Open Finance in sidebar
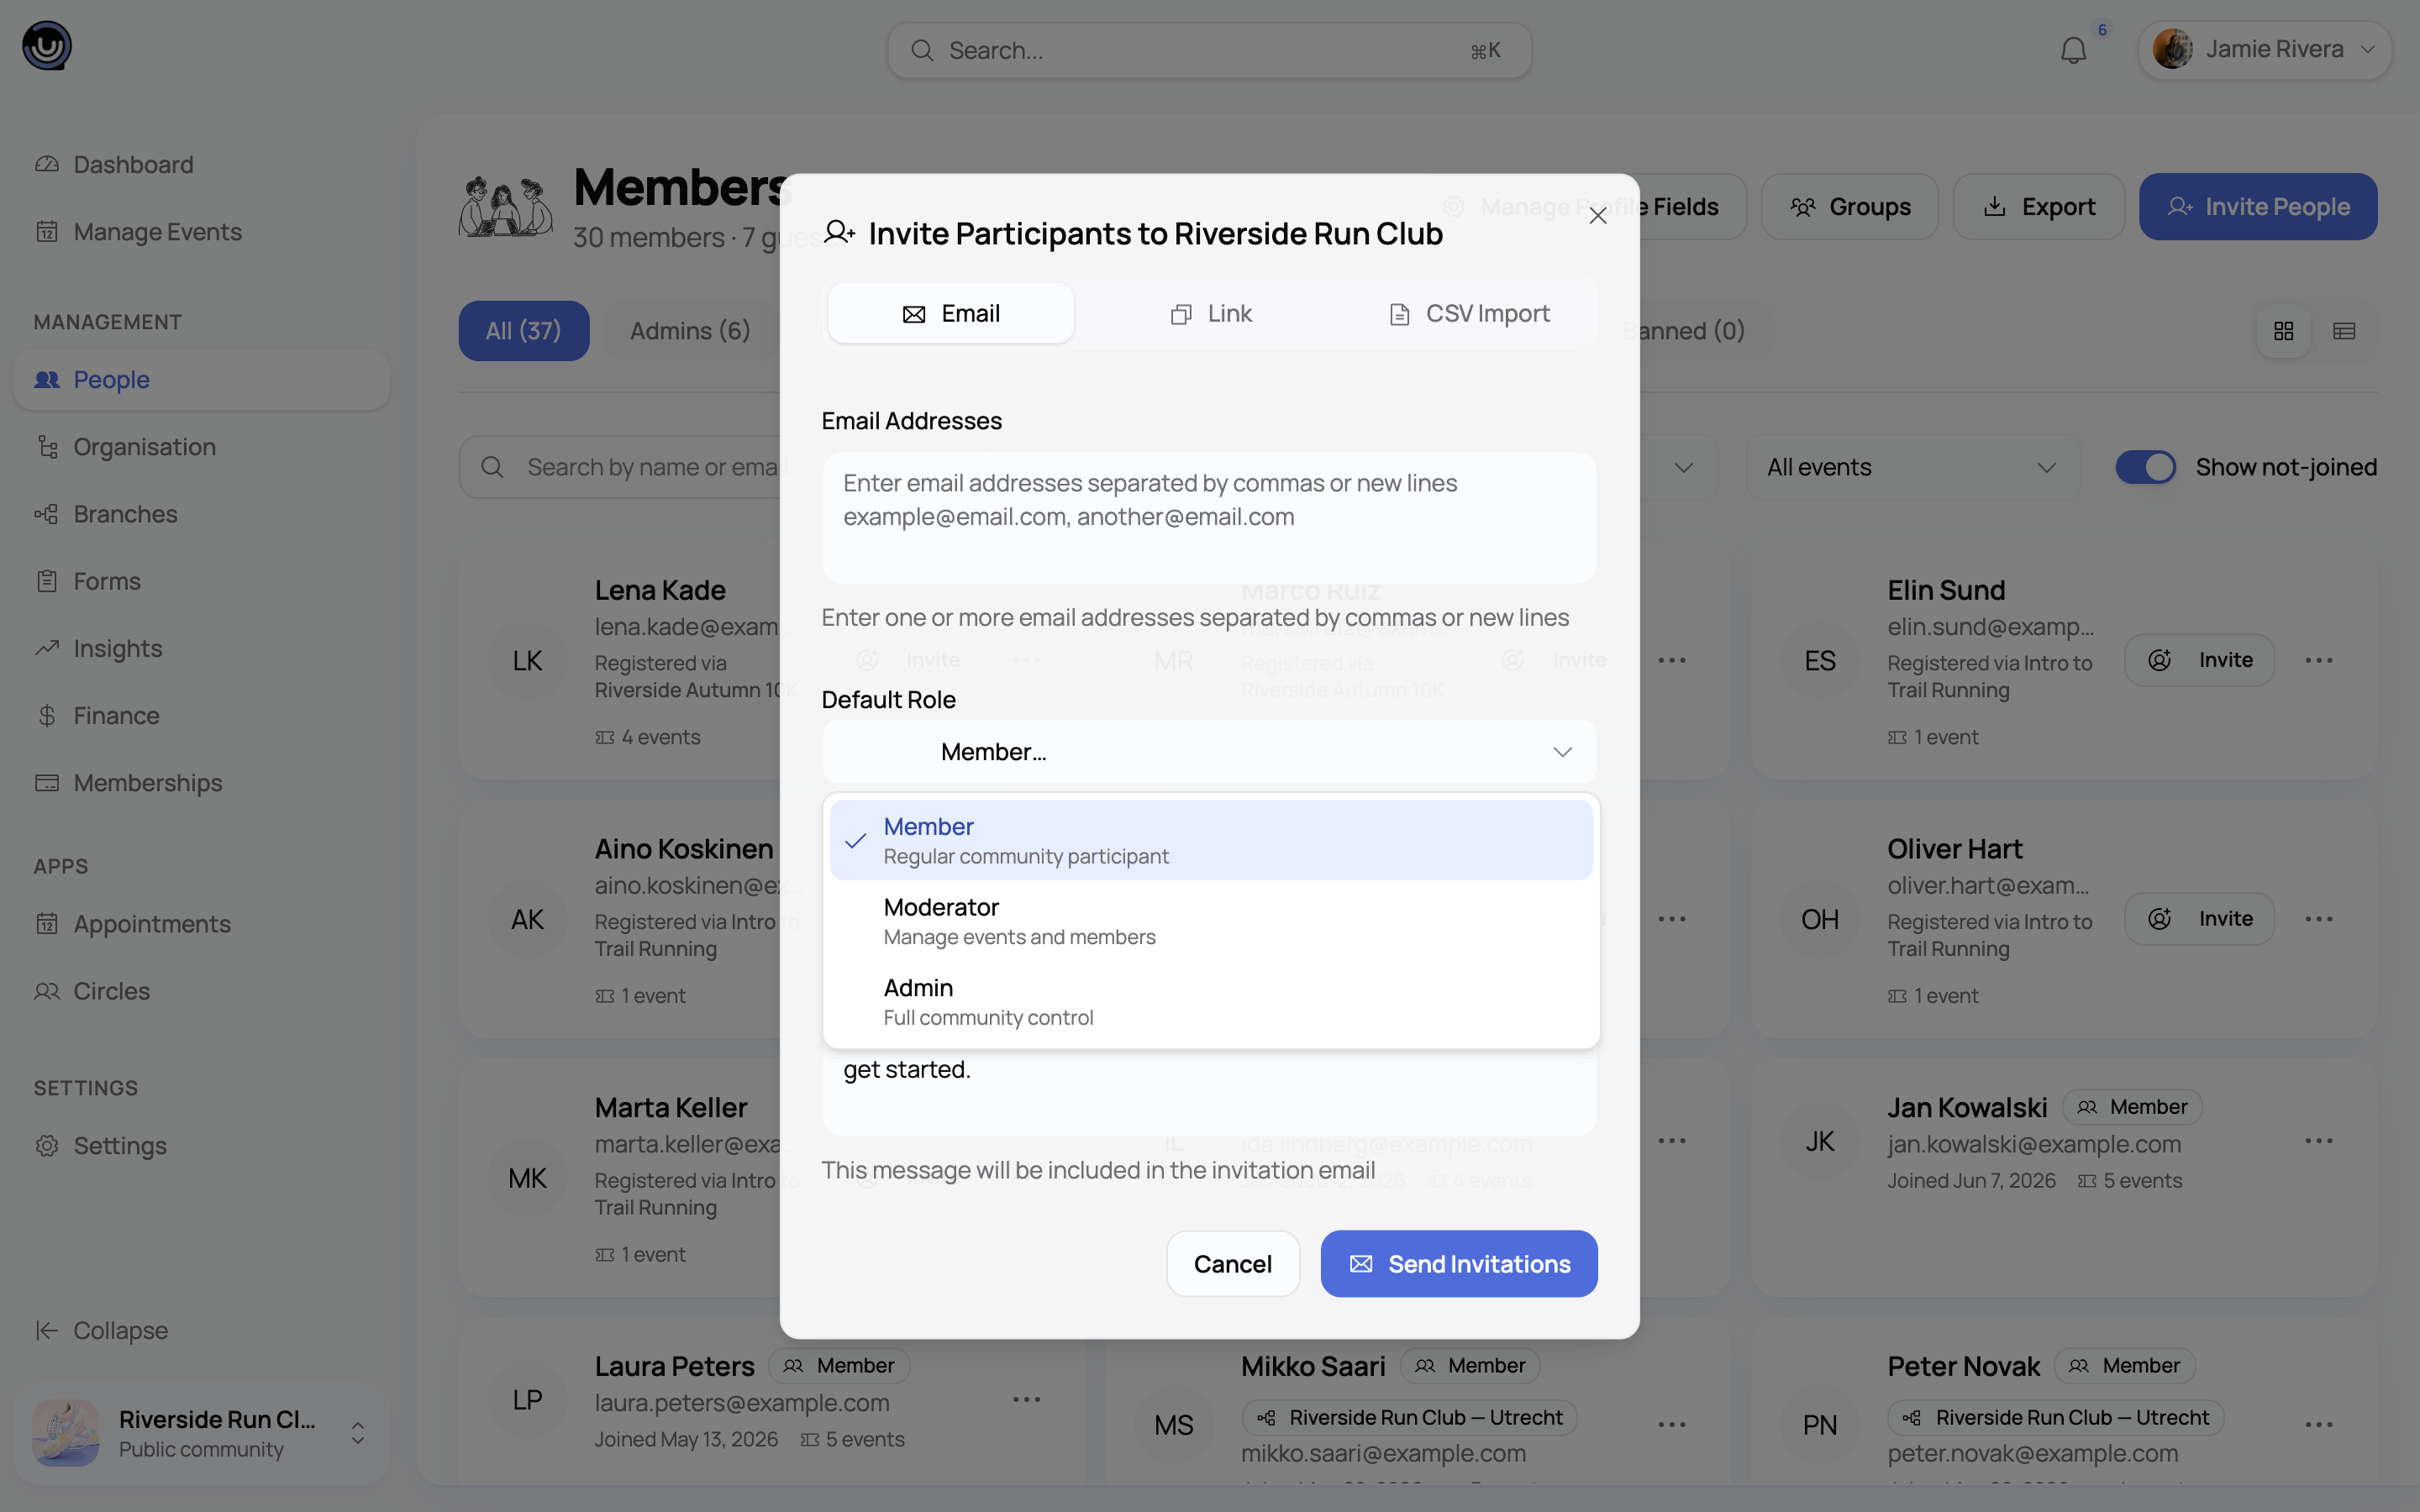The width and height of the screenshot is (2420, 1512). (x=201, y=716)
